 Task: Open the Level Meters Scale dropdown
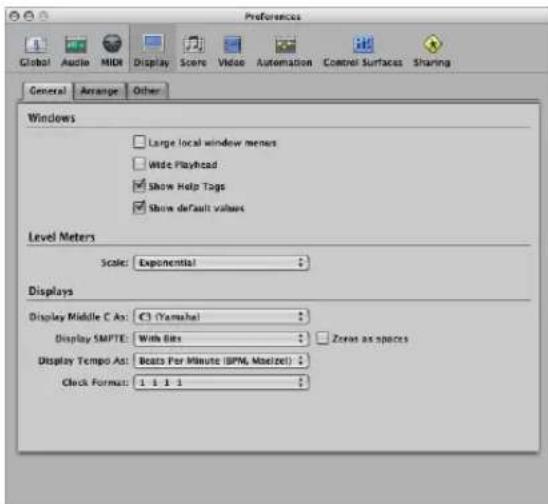coord(222,263)
